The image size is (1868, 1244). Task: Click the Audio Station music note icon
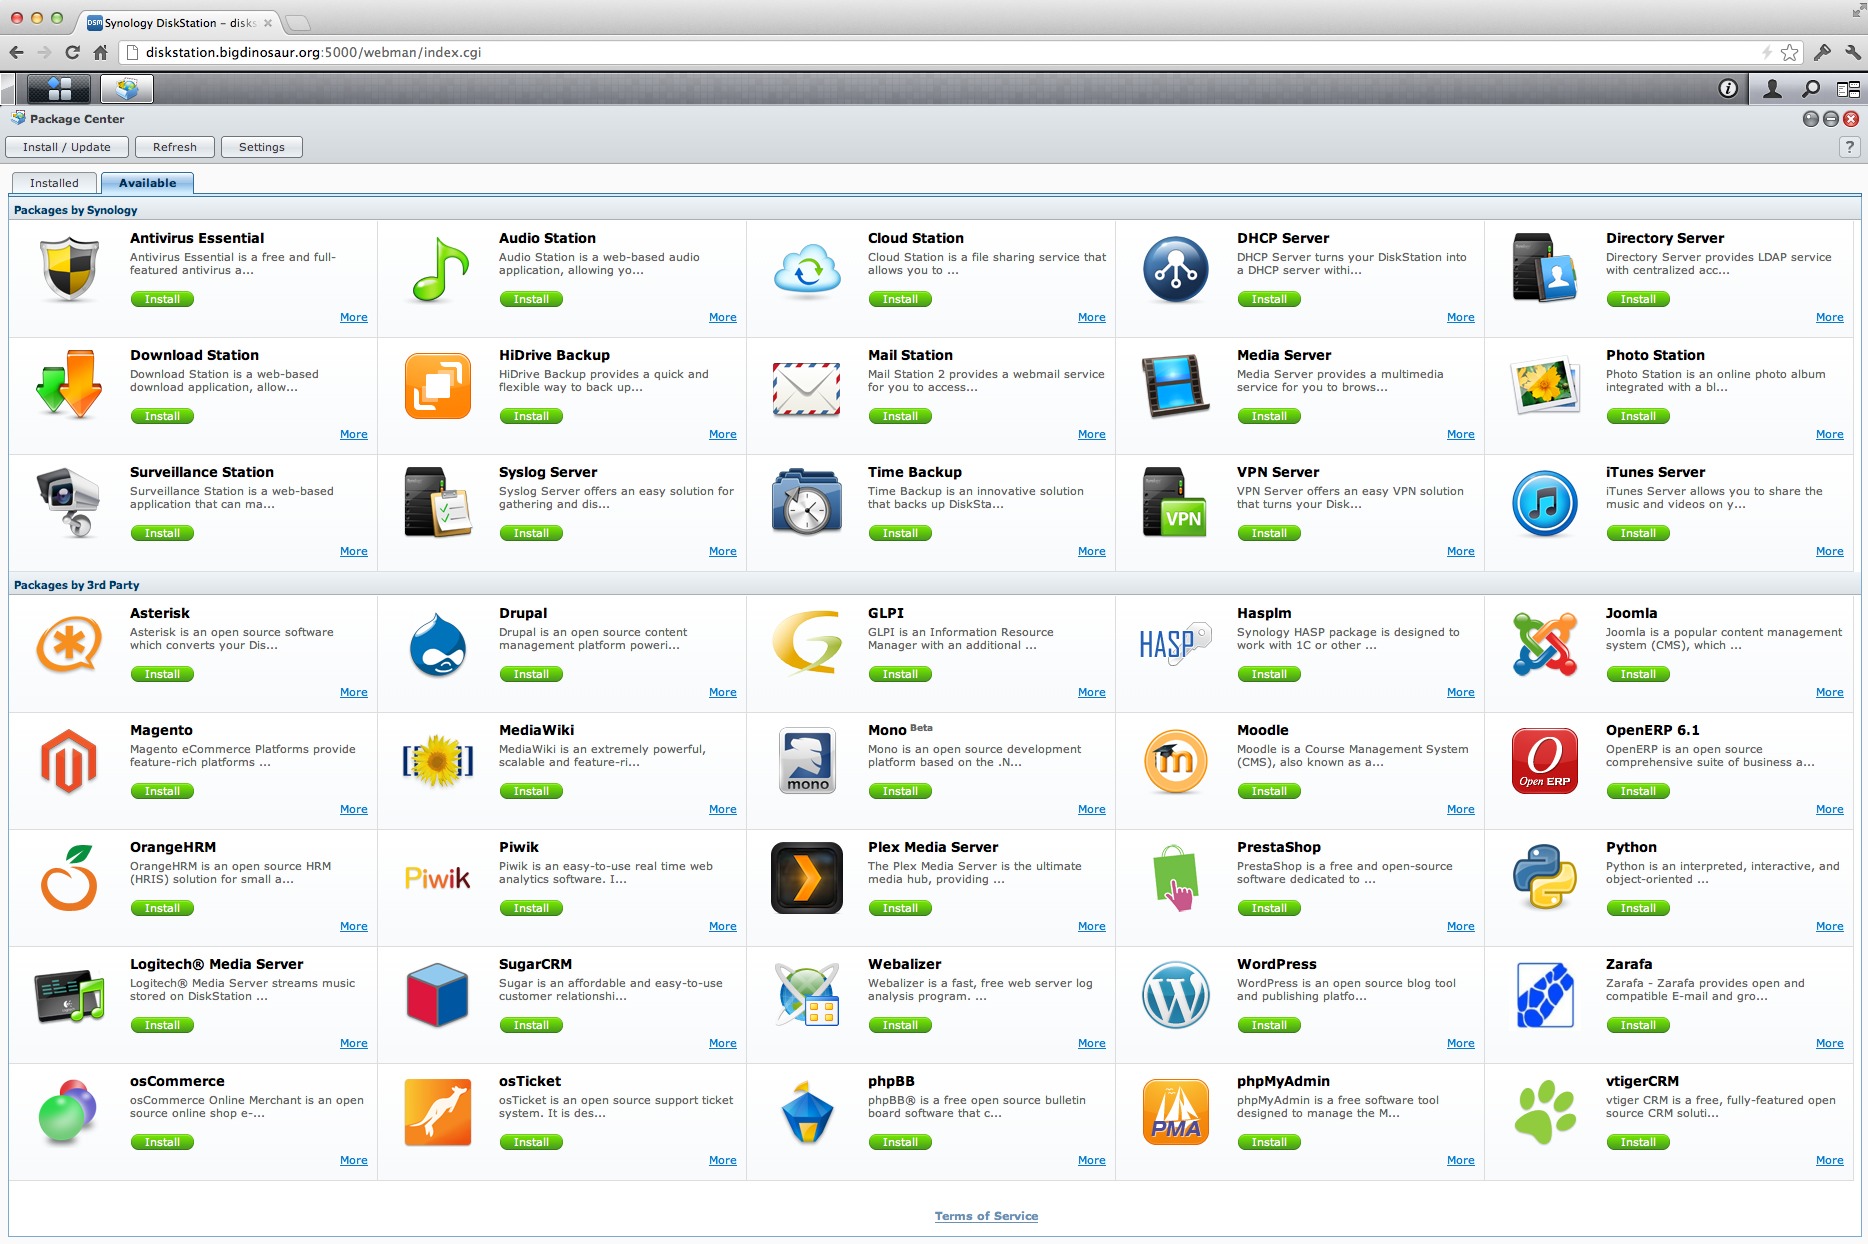[x=439, y=269]
